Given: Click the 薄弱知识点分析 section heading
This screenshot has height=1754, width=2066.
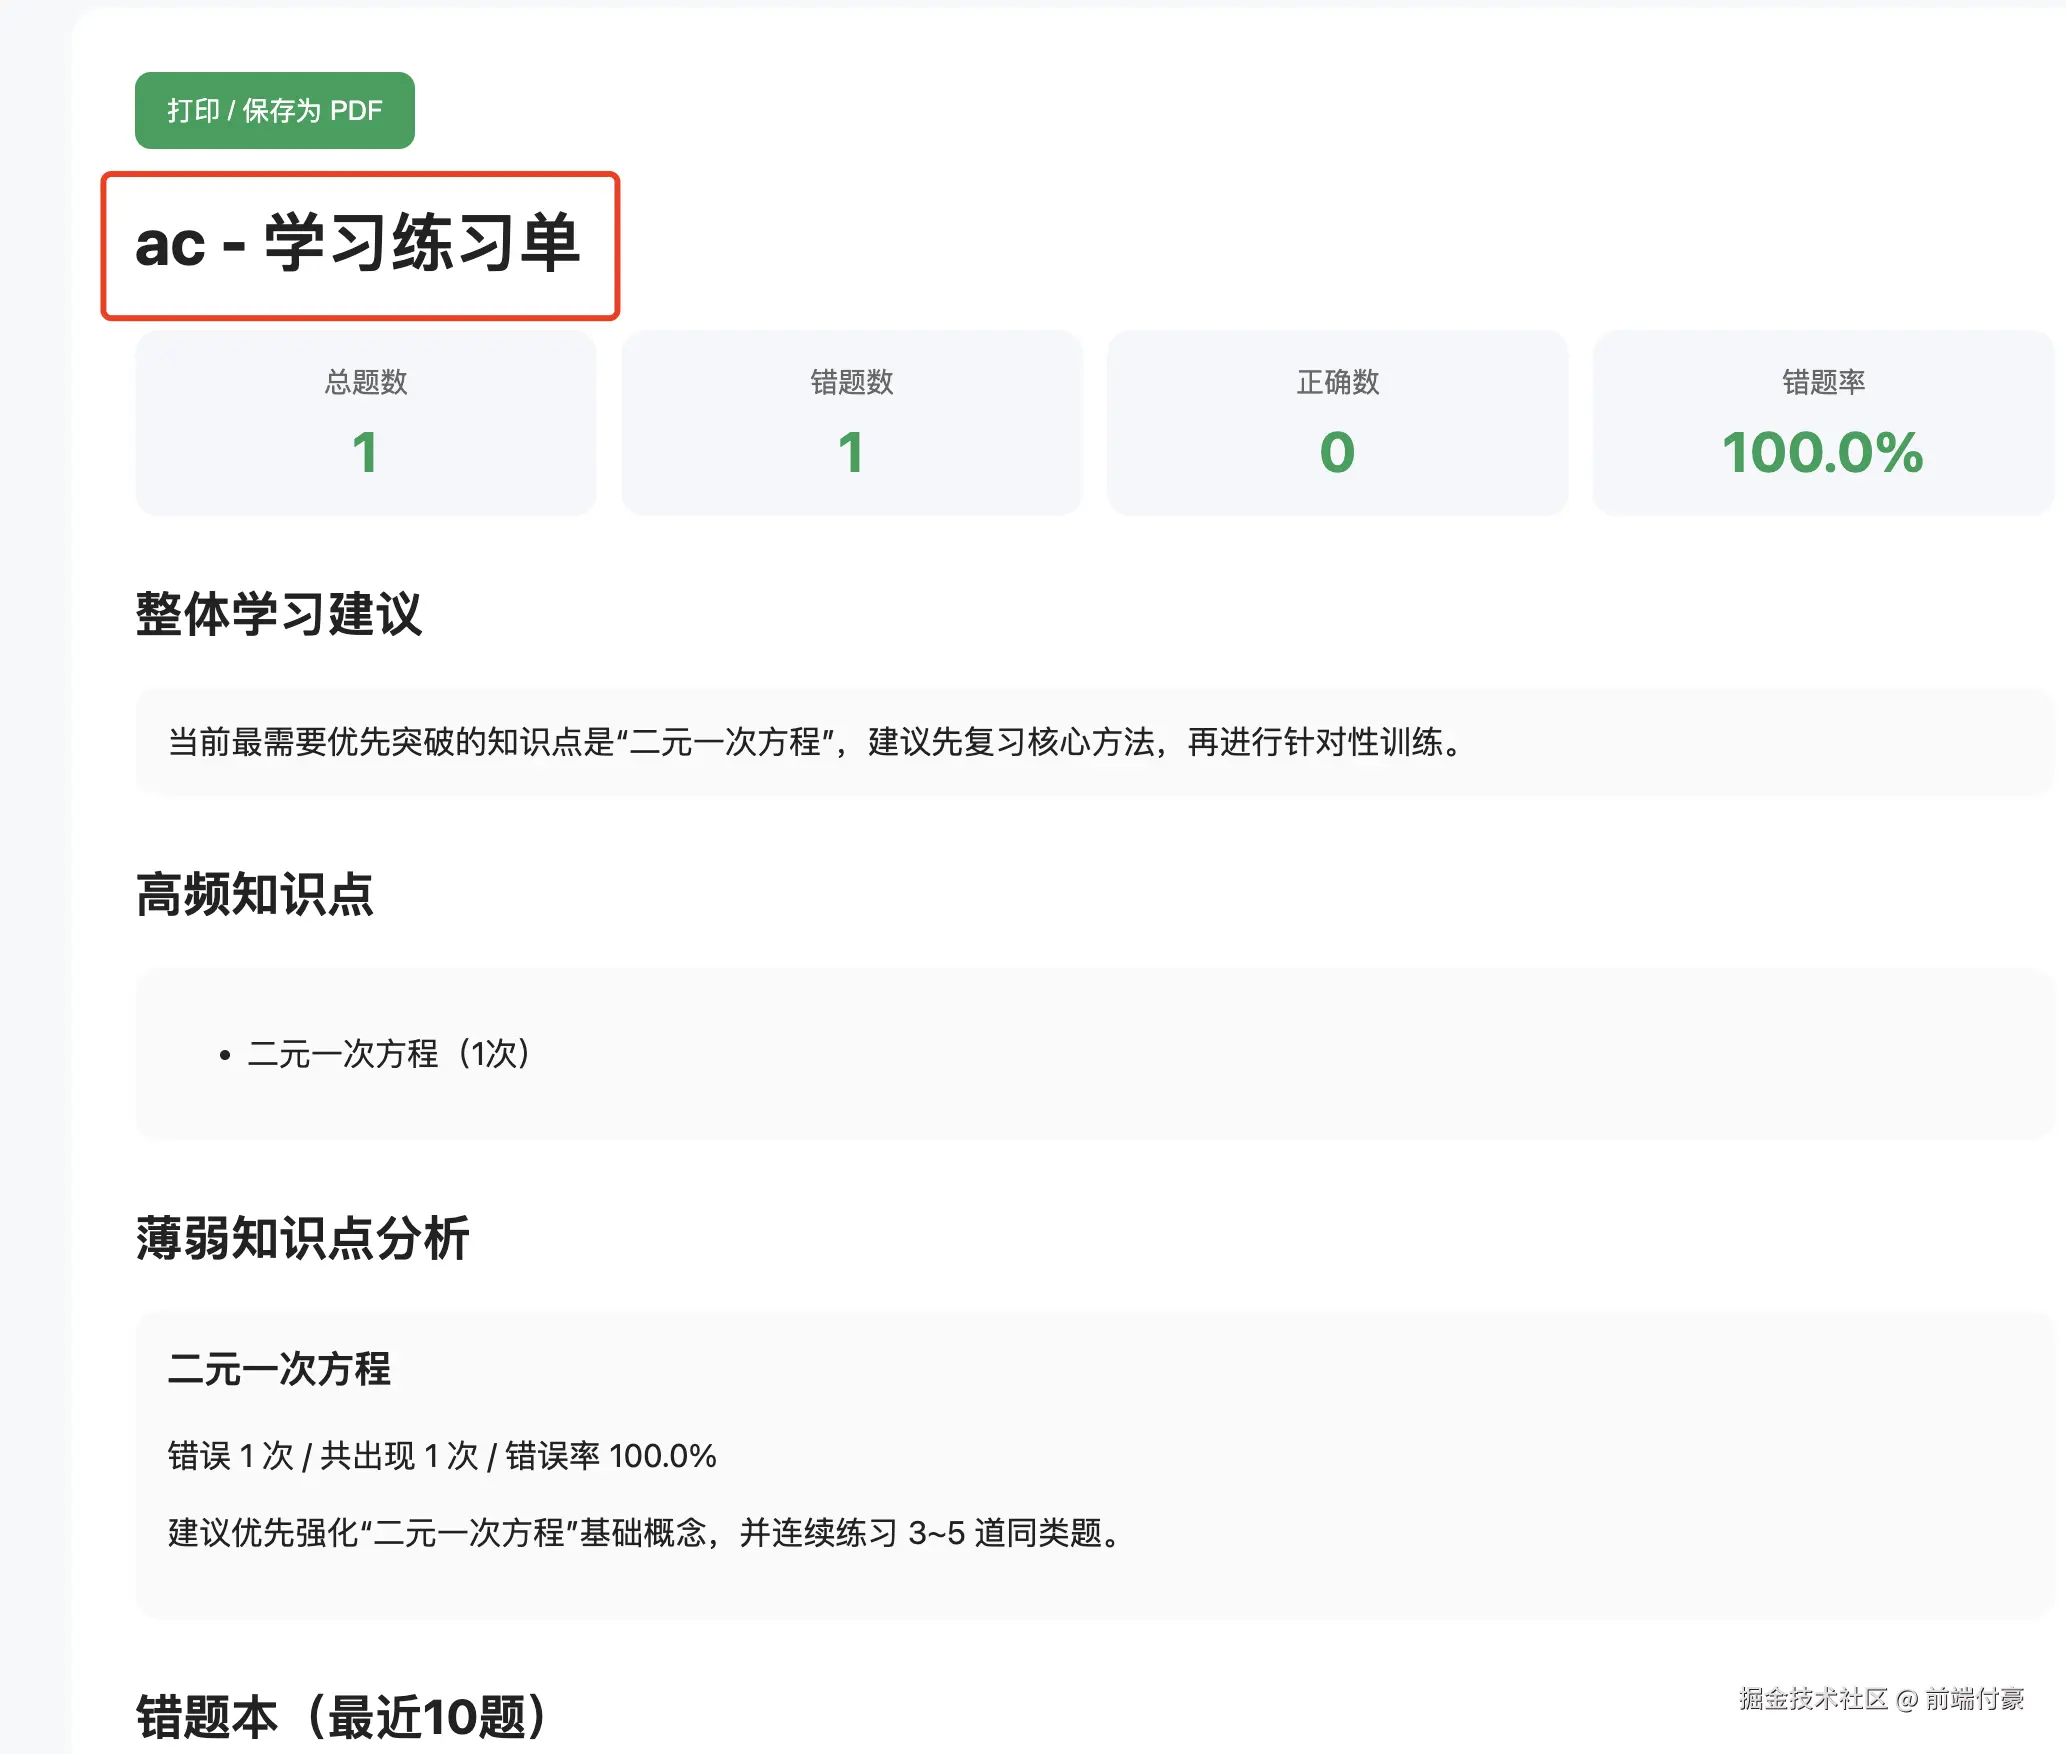Looking at the screenshot, I should point(302,1238).
